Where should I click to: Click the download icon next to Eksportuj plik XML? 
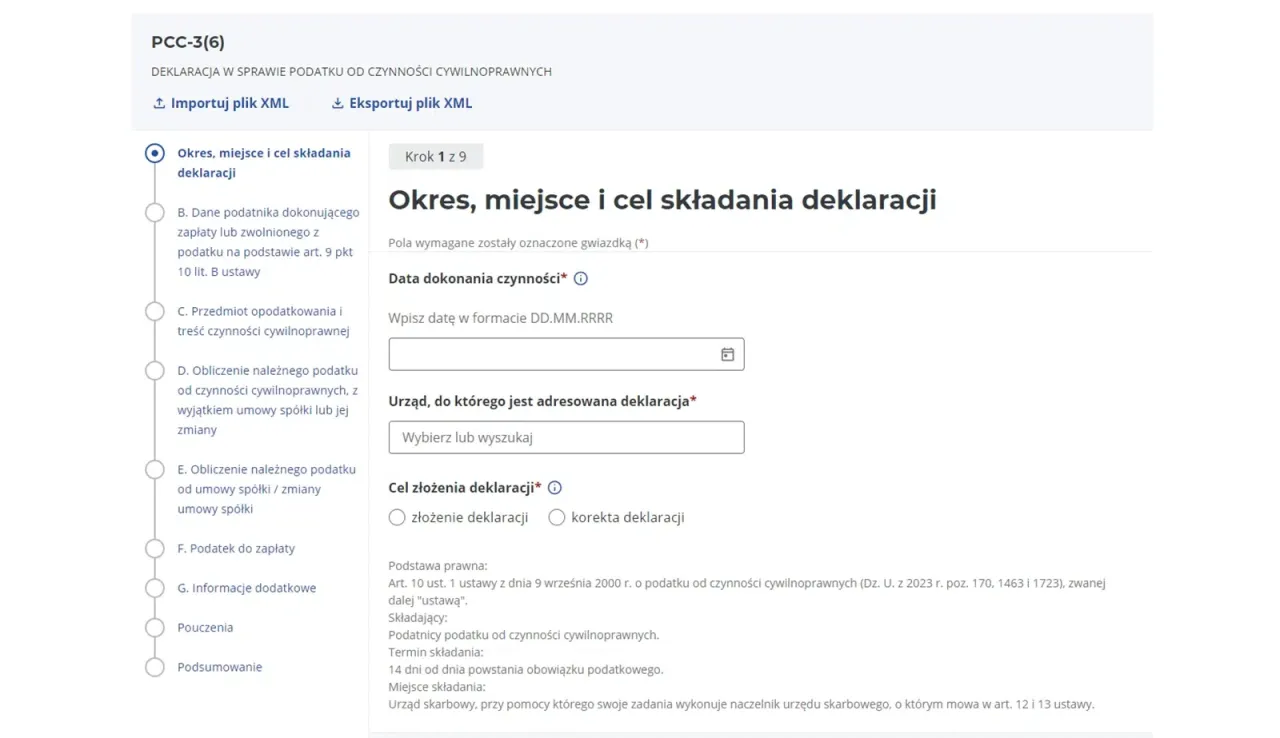coord(338,103)
